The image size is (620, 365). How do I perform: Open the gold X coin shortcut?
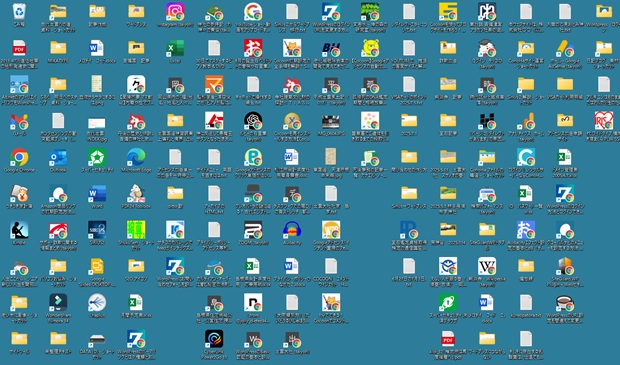point(292,121)
